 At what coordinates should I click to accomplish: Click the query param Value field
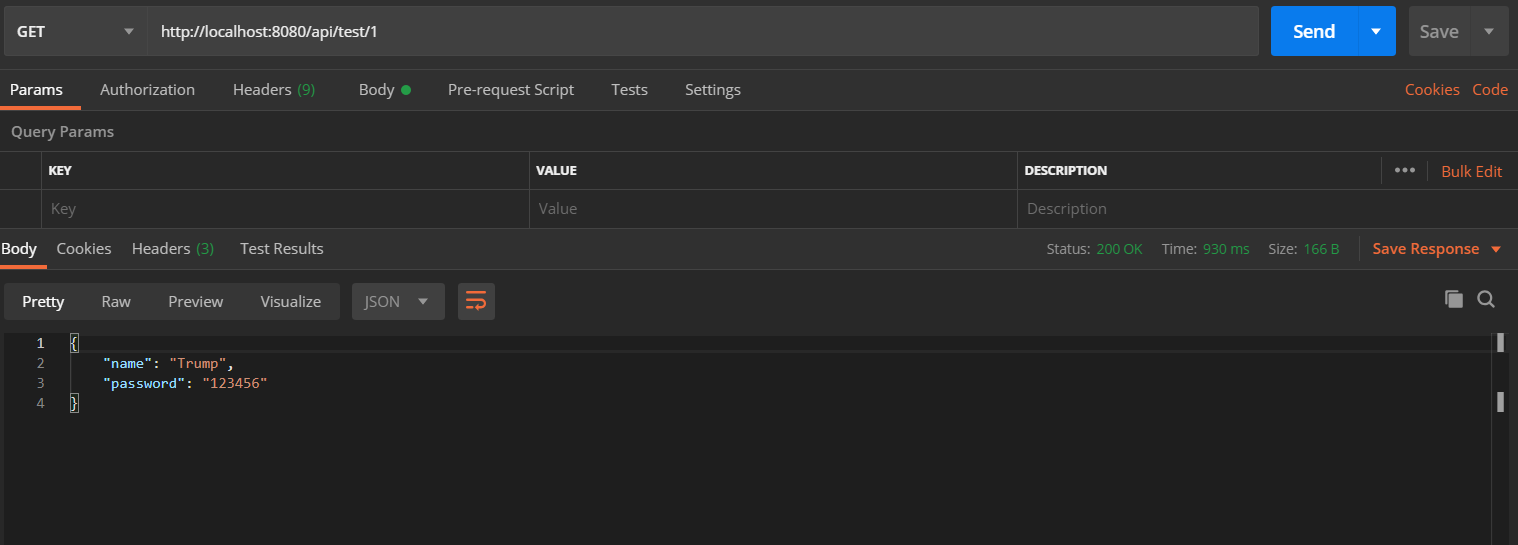[774, 209]
